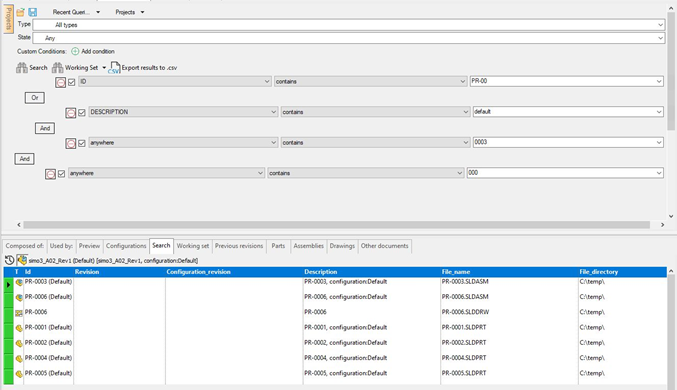
Task: Open the operator dropdown on the ID row
Action: [462, 81]
